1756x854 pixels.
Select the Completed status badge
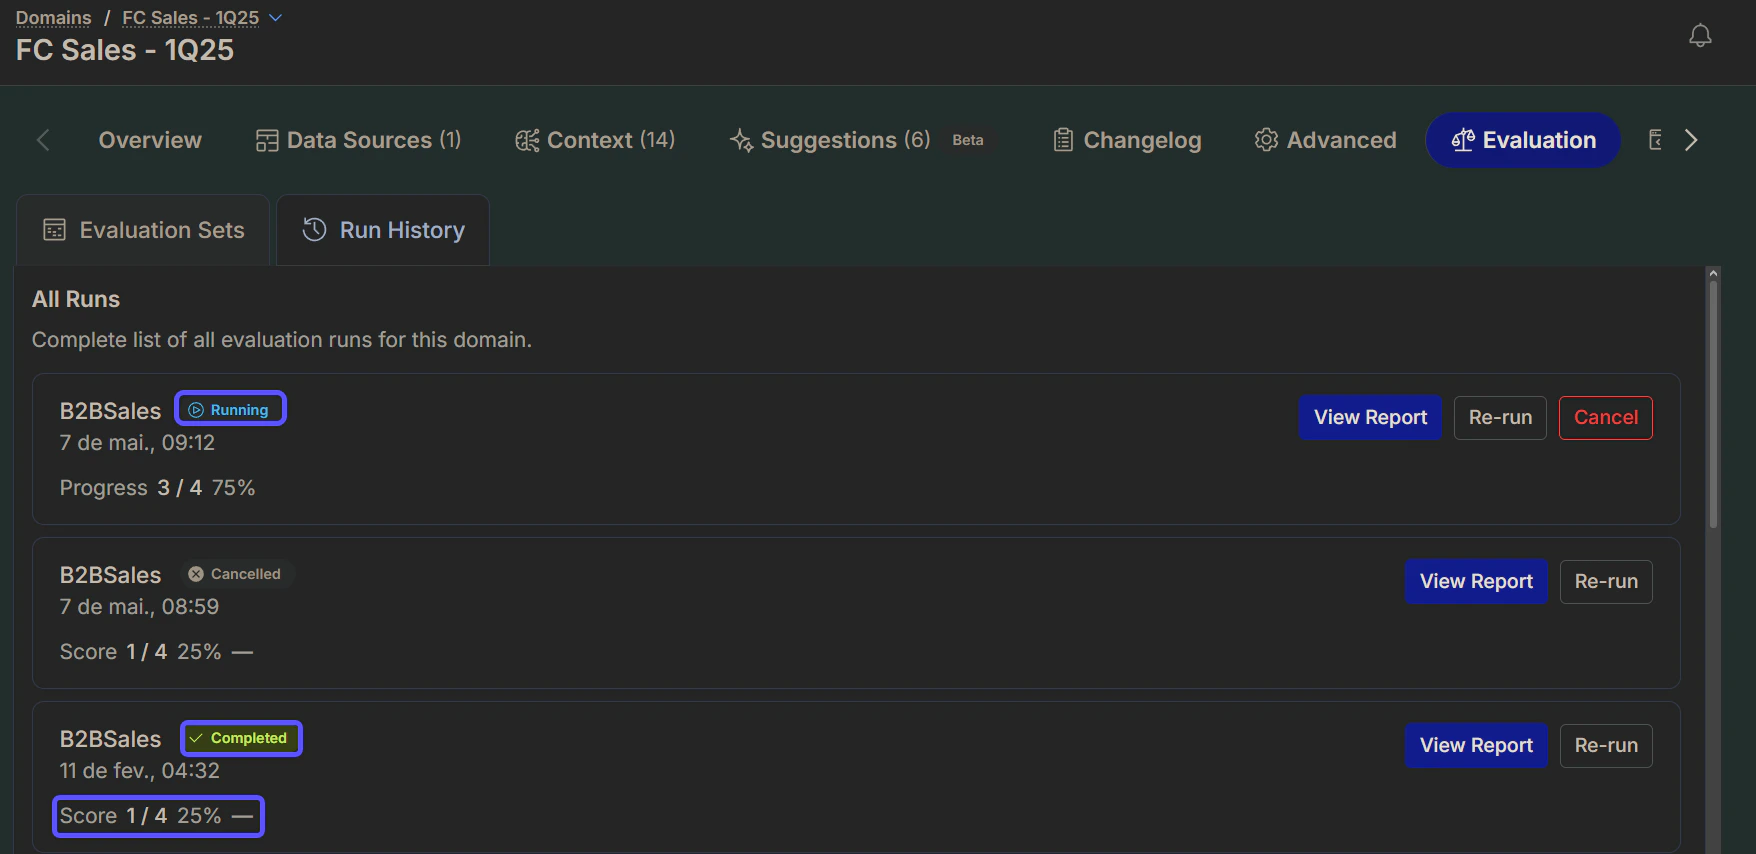pyautogui.click(x=240, y=738)
